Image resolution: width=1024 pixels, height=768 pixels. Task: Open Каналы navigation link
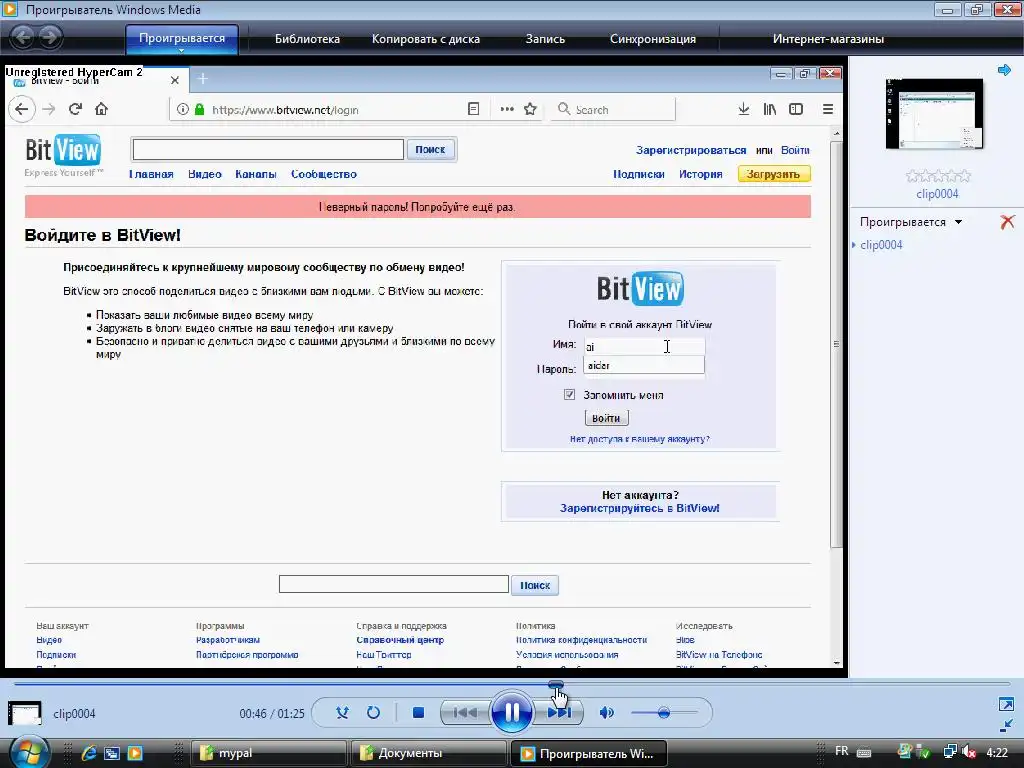(256, 174)
